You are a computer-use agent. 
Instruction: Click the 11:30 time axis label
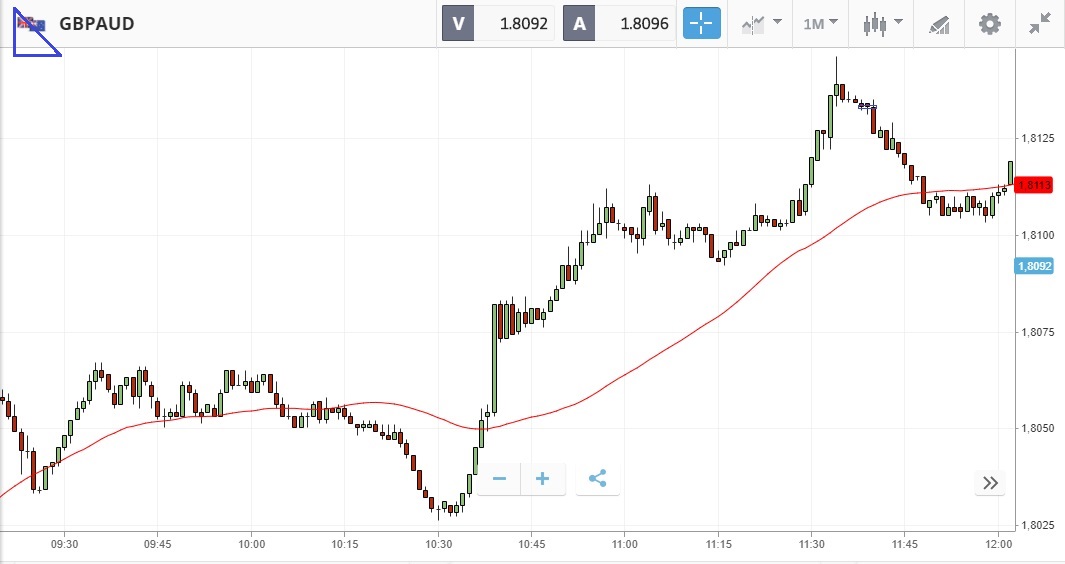tap(811, 544)
